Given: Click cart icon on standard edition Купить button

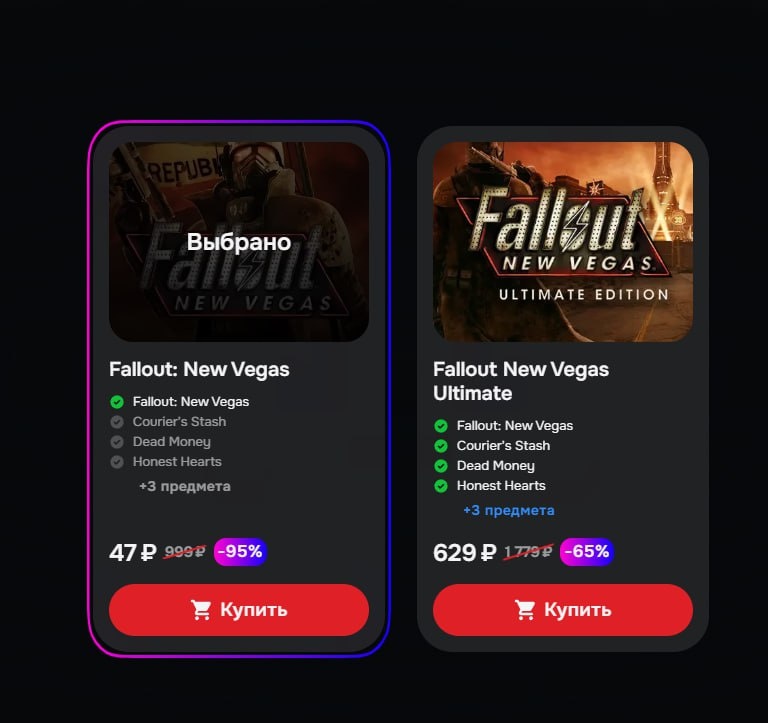Looking at the screenshot, I should point(201,610).
